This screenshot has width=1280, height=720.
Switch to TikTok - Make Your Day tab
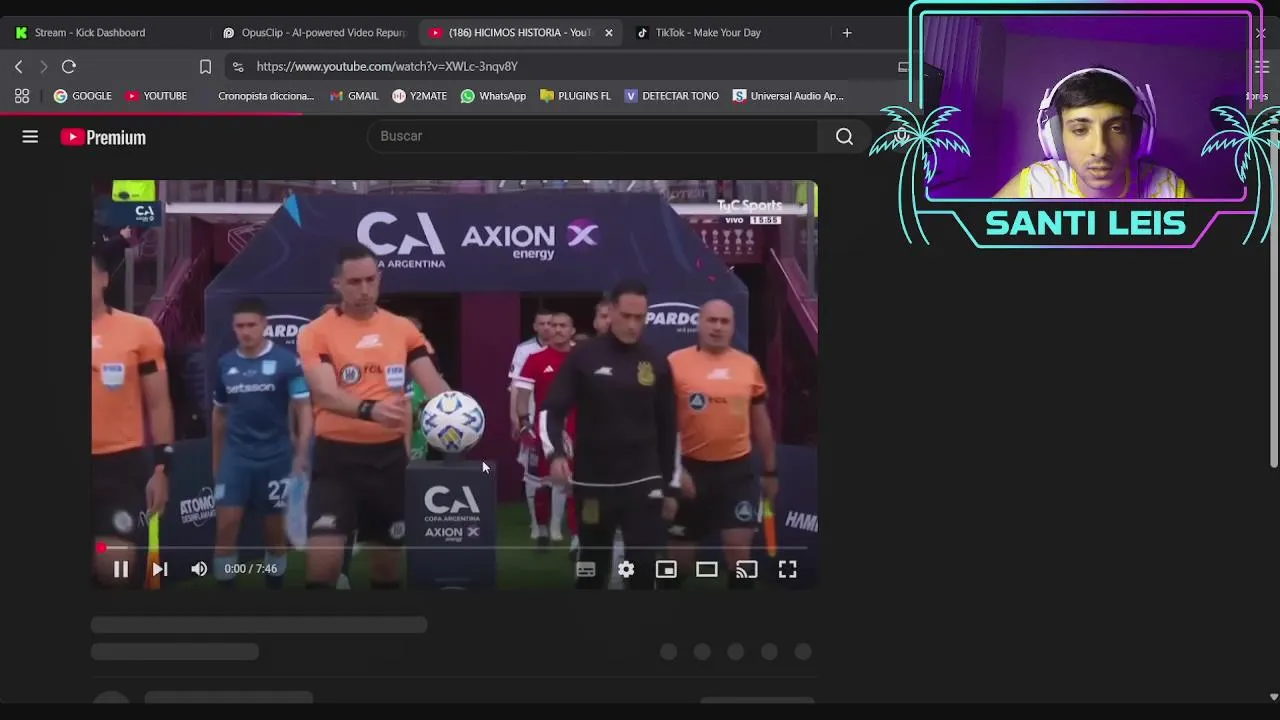click(x=708, y=33)
